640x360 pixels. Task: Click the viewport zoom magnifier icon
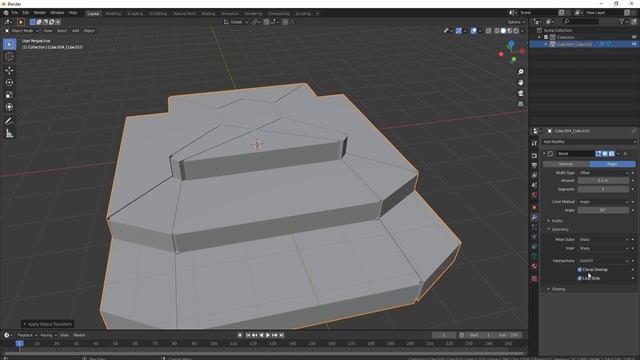[x=521, y=72]
